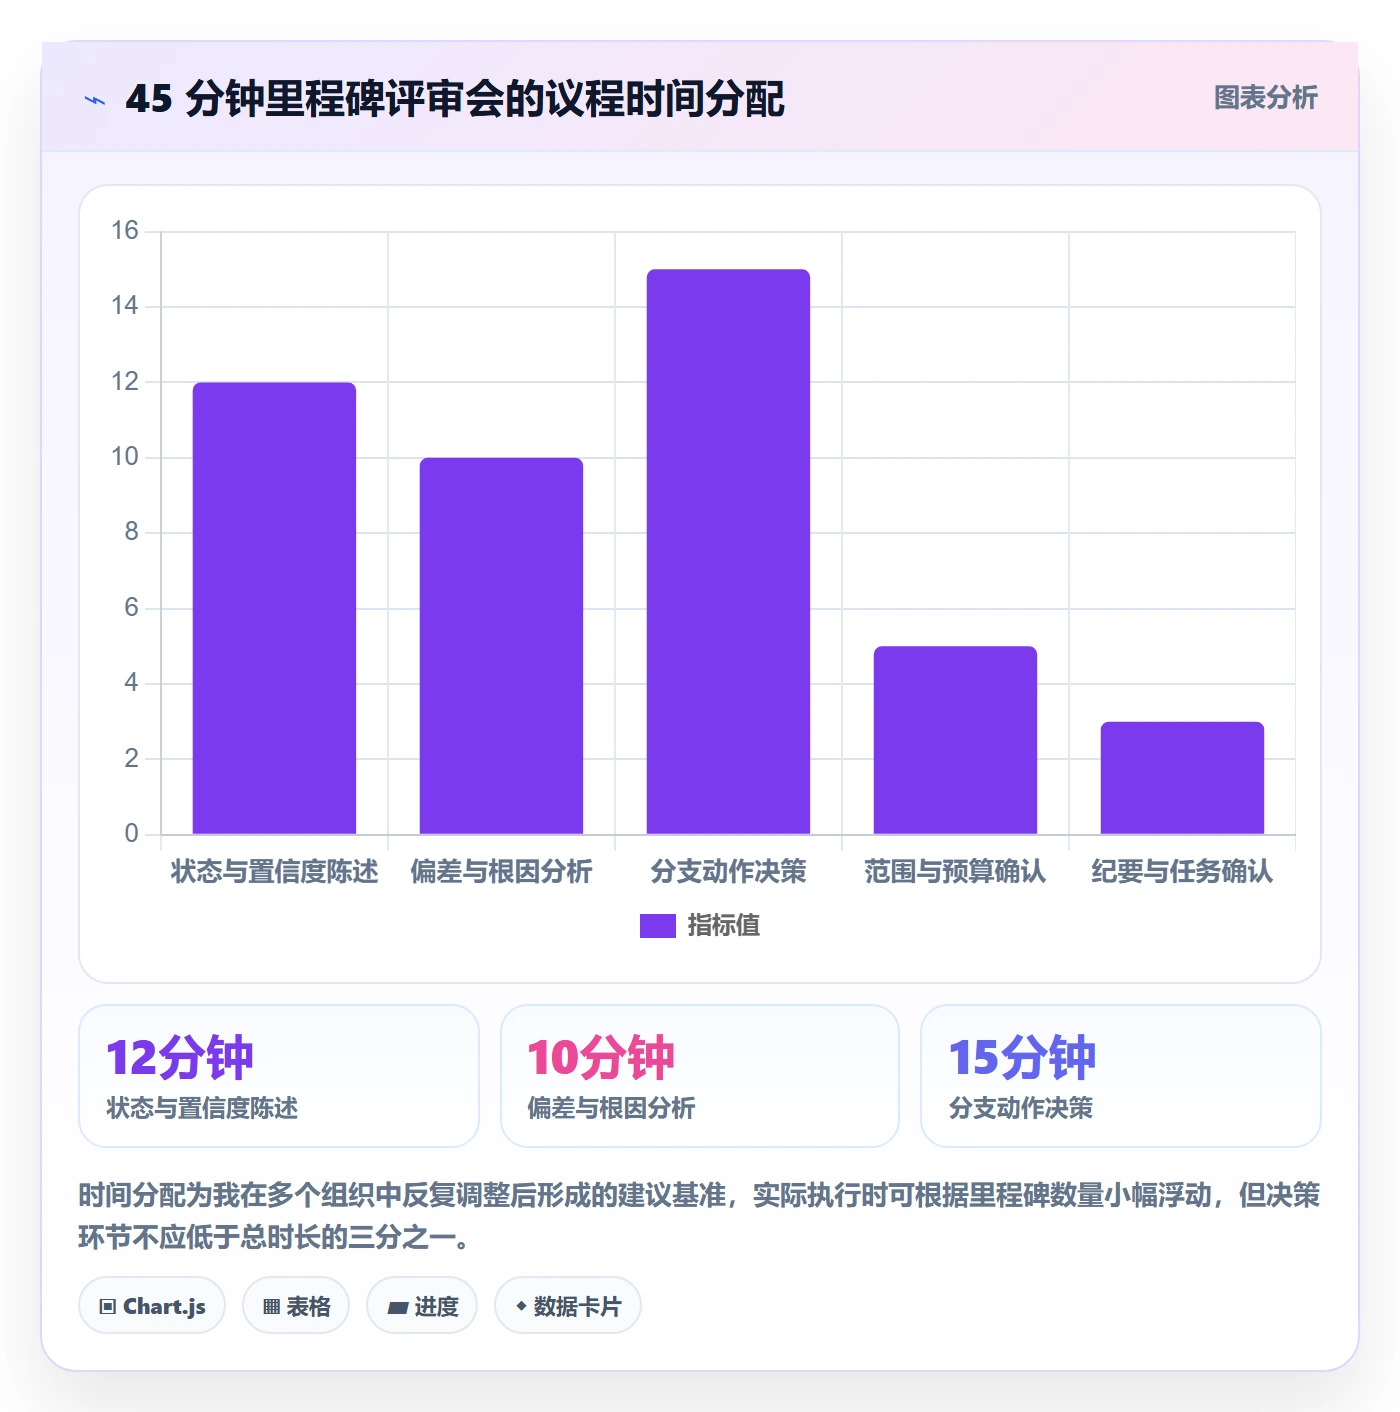Click the x-axis label 状态与置信度陈述
Screen dimensions: 1400x1412
coord(274,872)
